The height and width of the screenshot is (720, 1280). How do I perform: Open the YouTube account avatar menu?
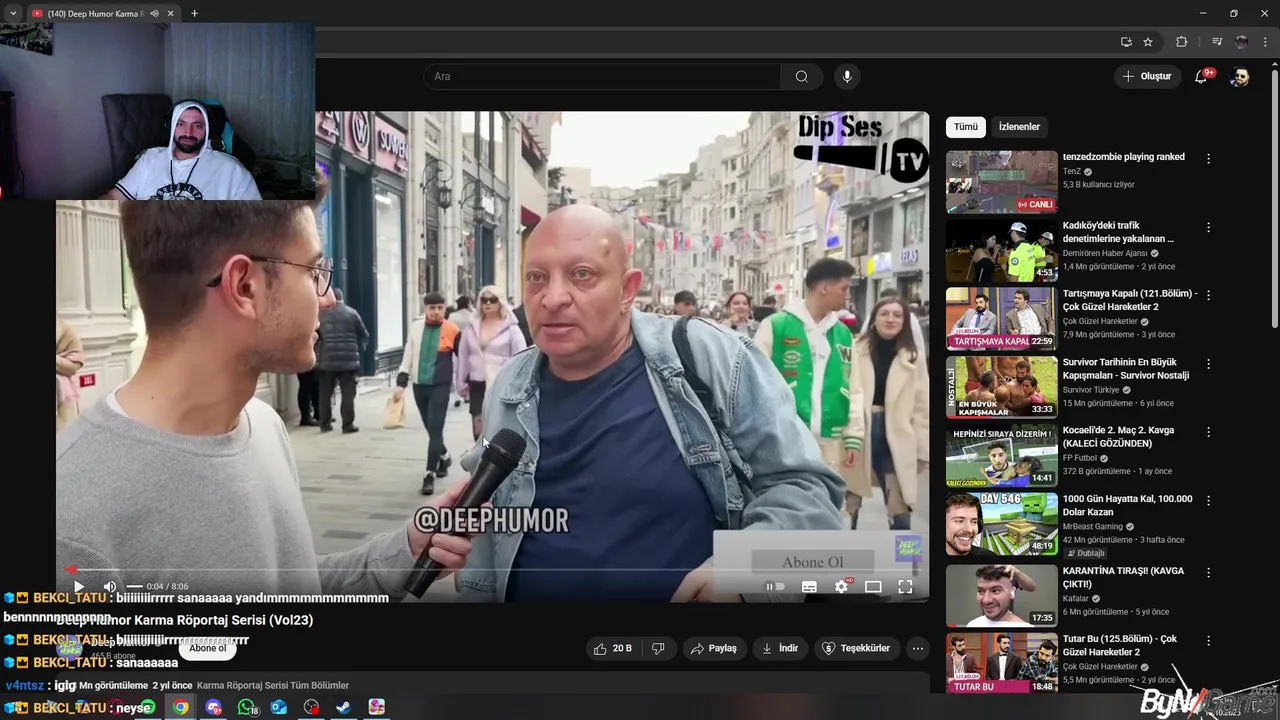tap(1240, 76)
